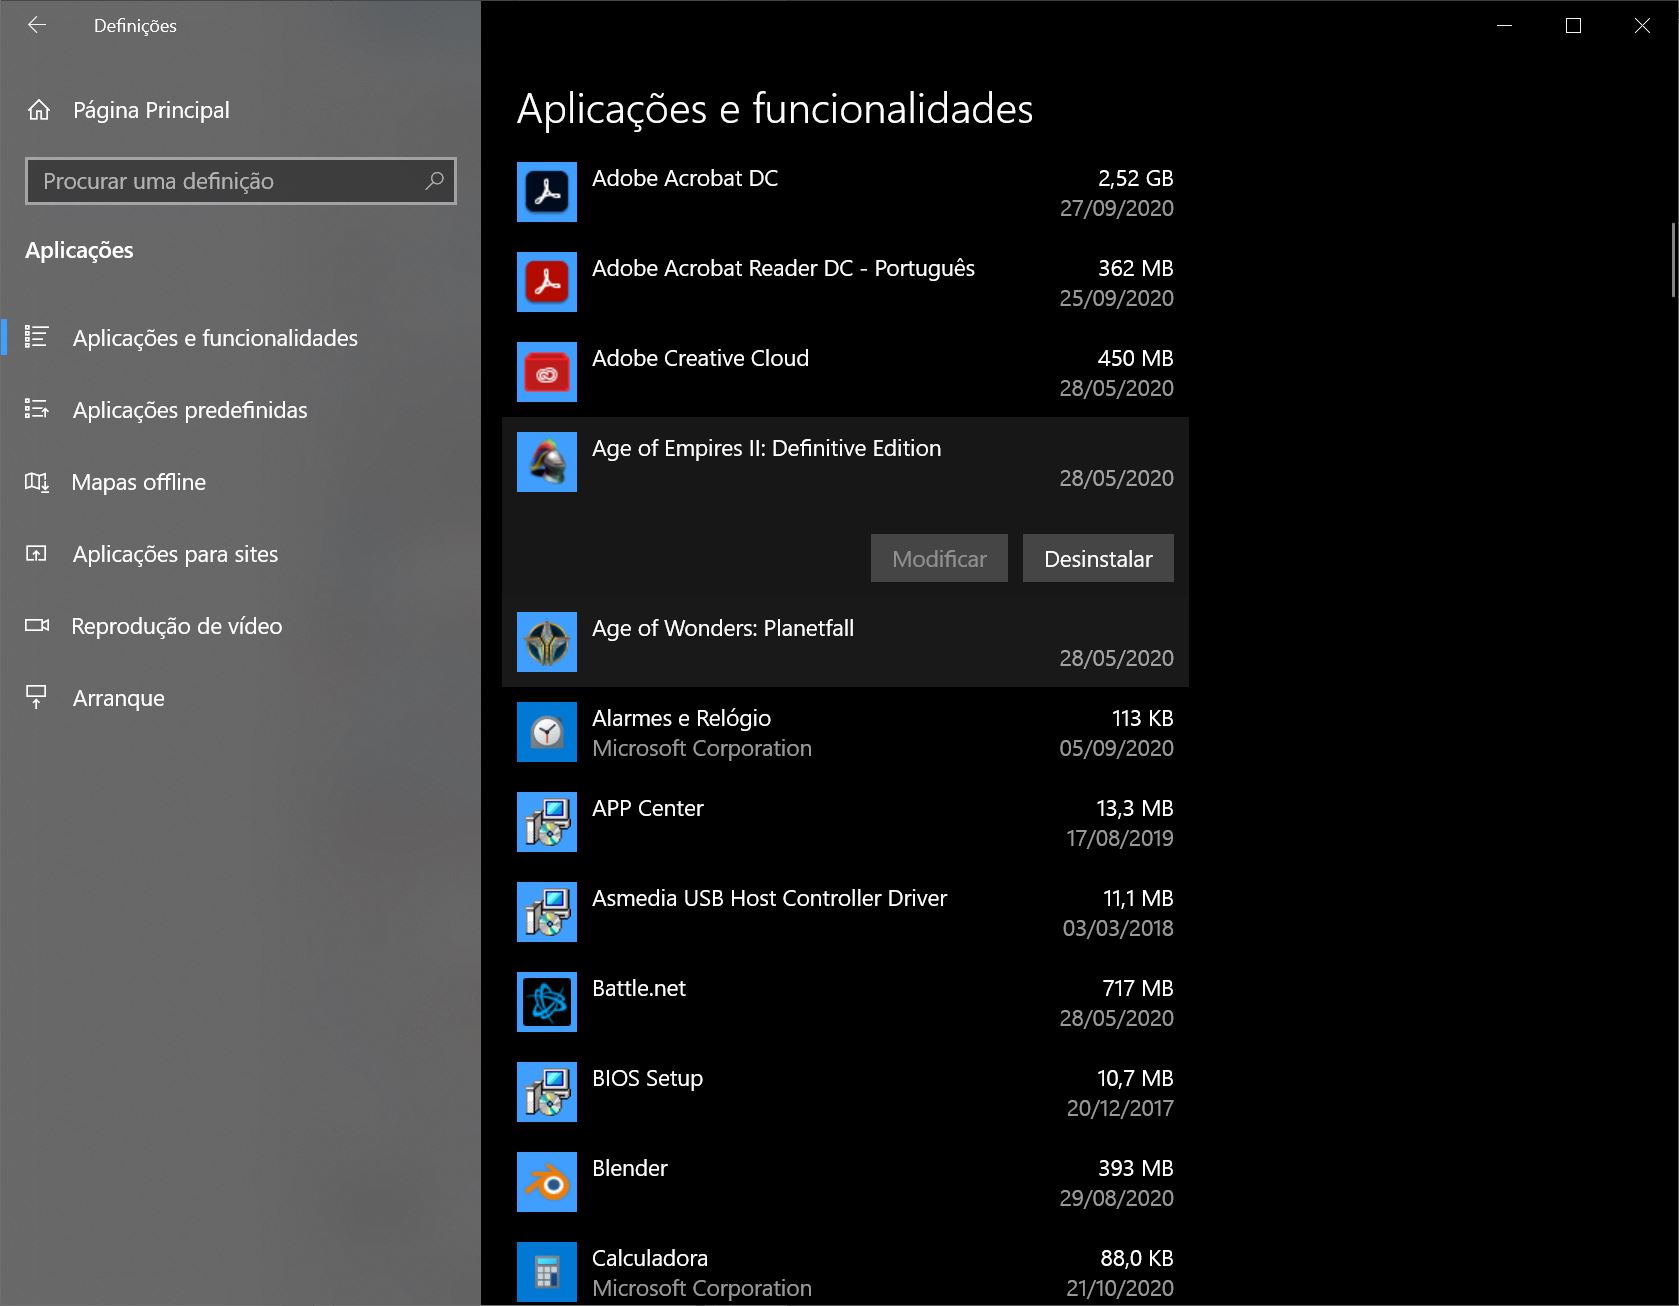Click the Blender app icon
The height and width of the screenshot is (1306, 1679).
pos(547,1182)
